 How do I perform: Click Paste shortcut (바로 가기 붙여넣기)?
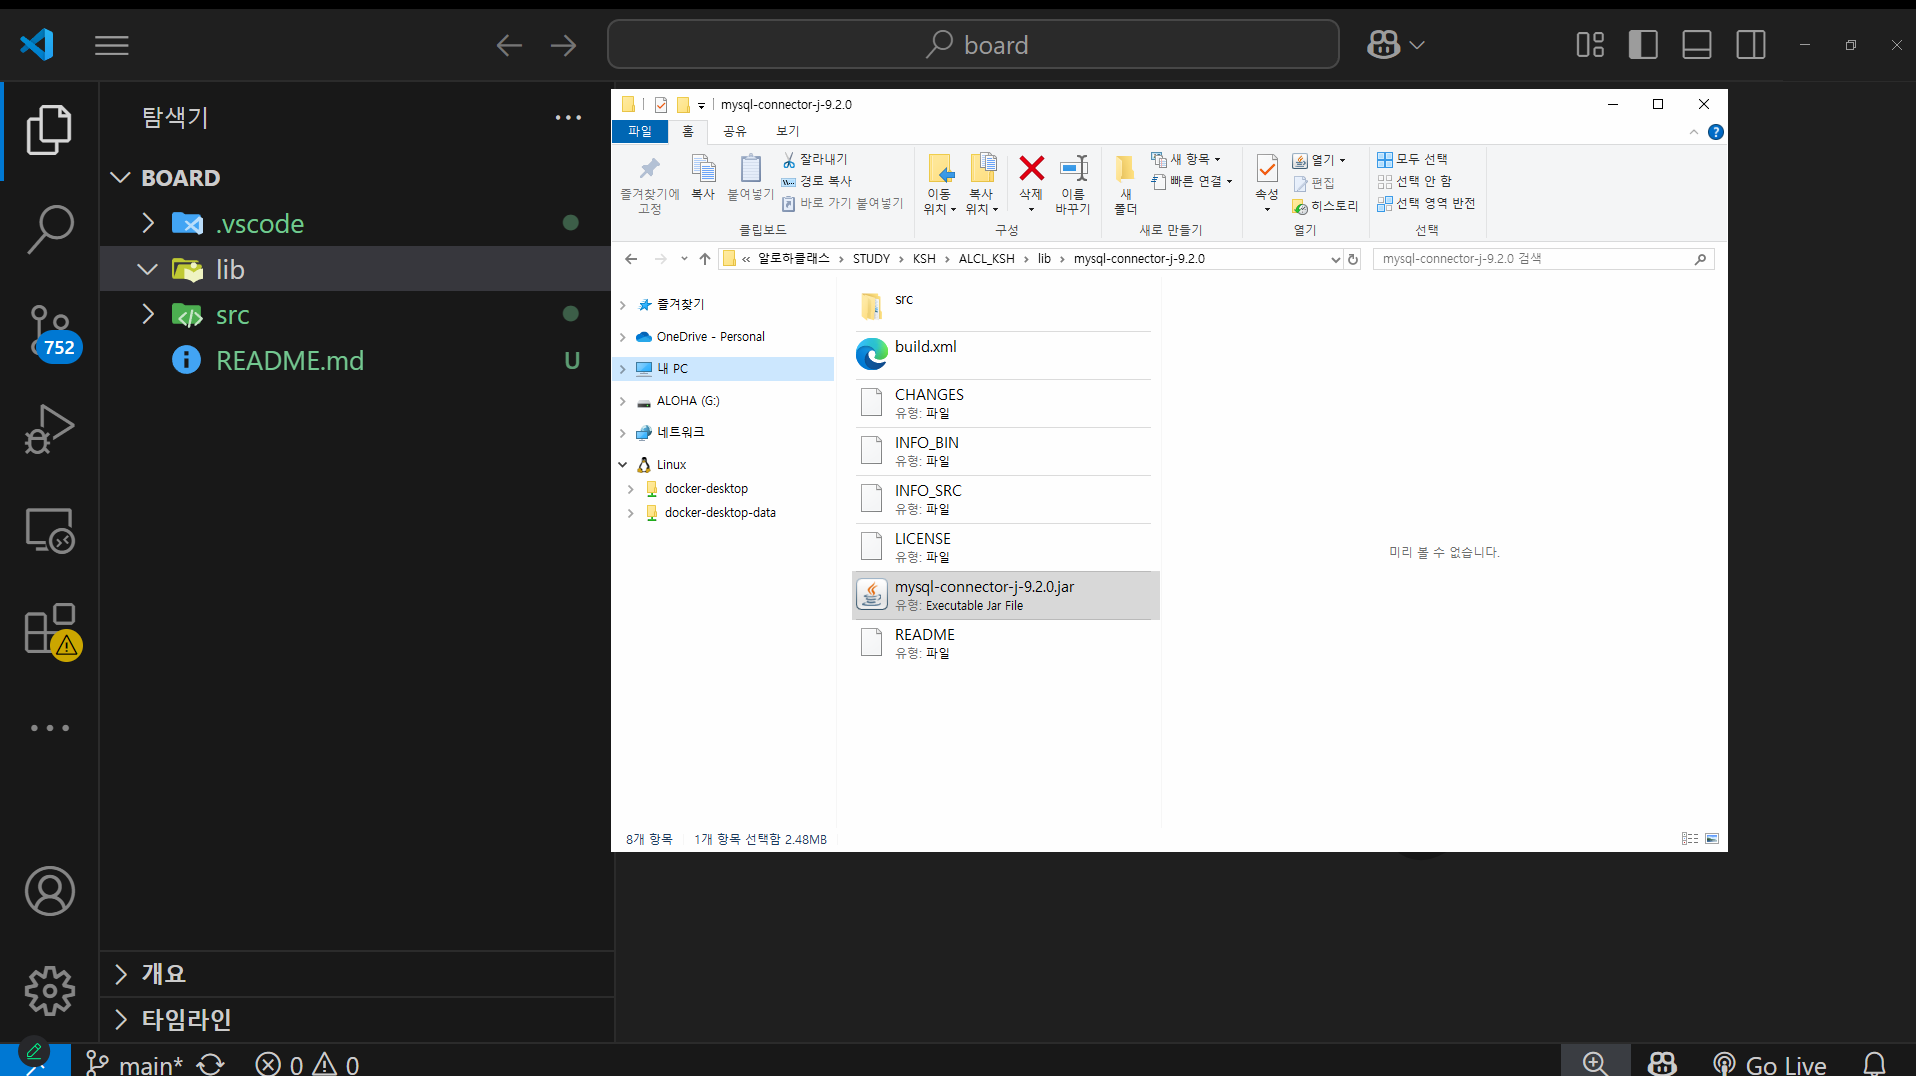tap(842, 204)
